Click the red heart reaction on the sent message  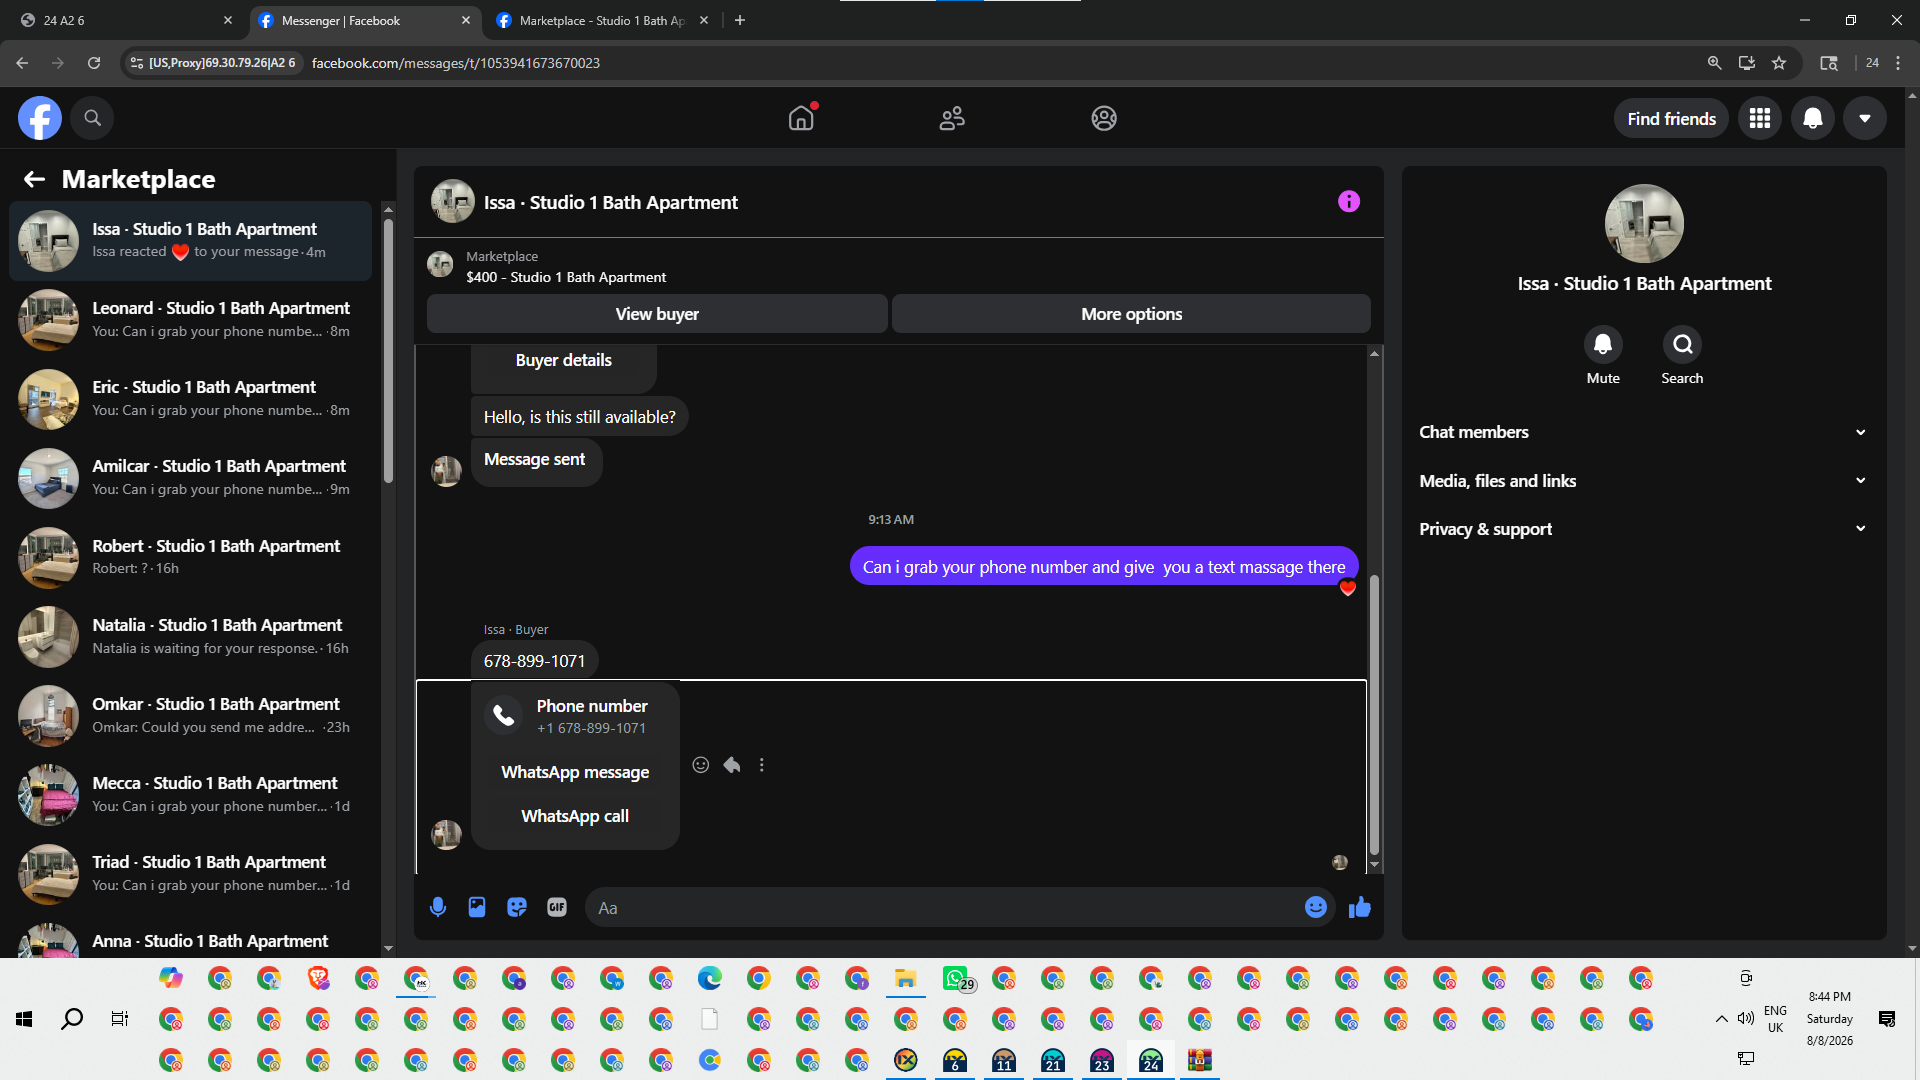[1348, 588]
